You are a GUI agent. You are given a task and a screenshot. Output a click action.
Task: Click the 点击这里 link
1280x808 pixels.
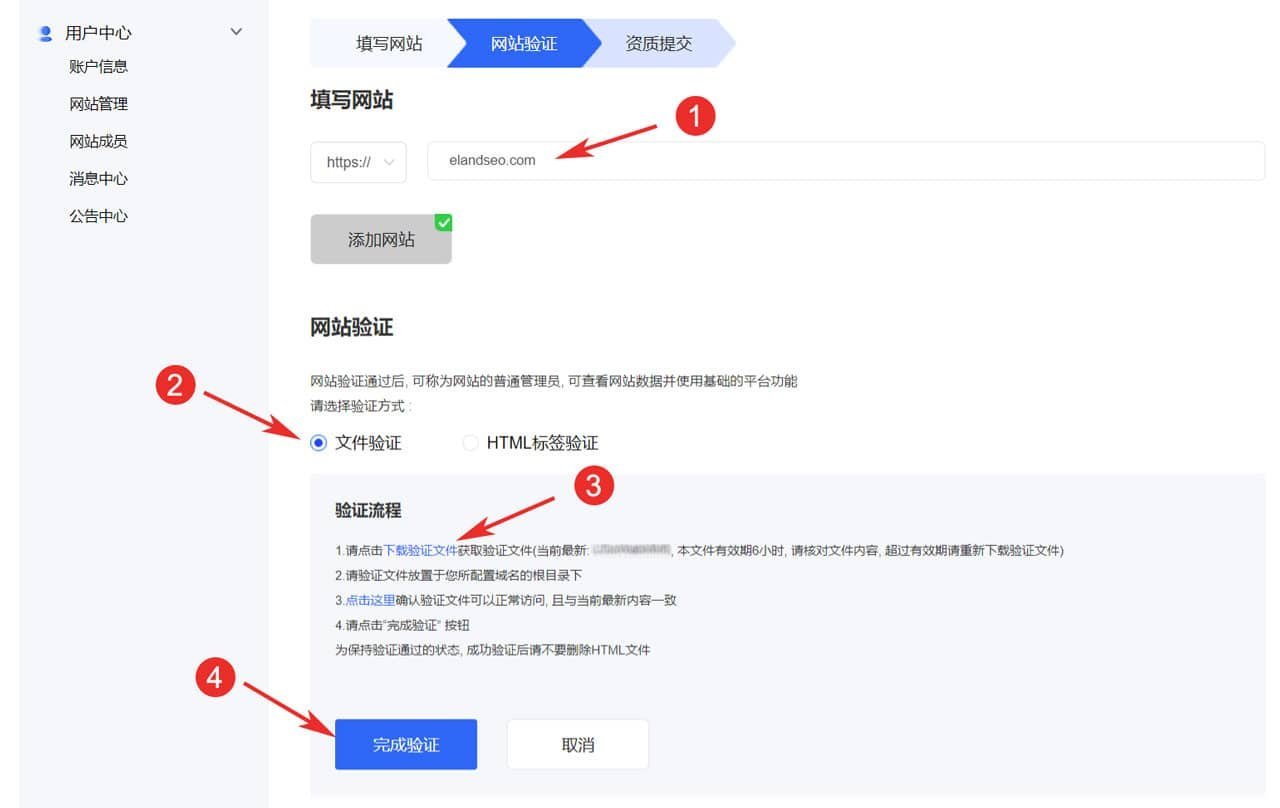[370, 601]
